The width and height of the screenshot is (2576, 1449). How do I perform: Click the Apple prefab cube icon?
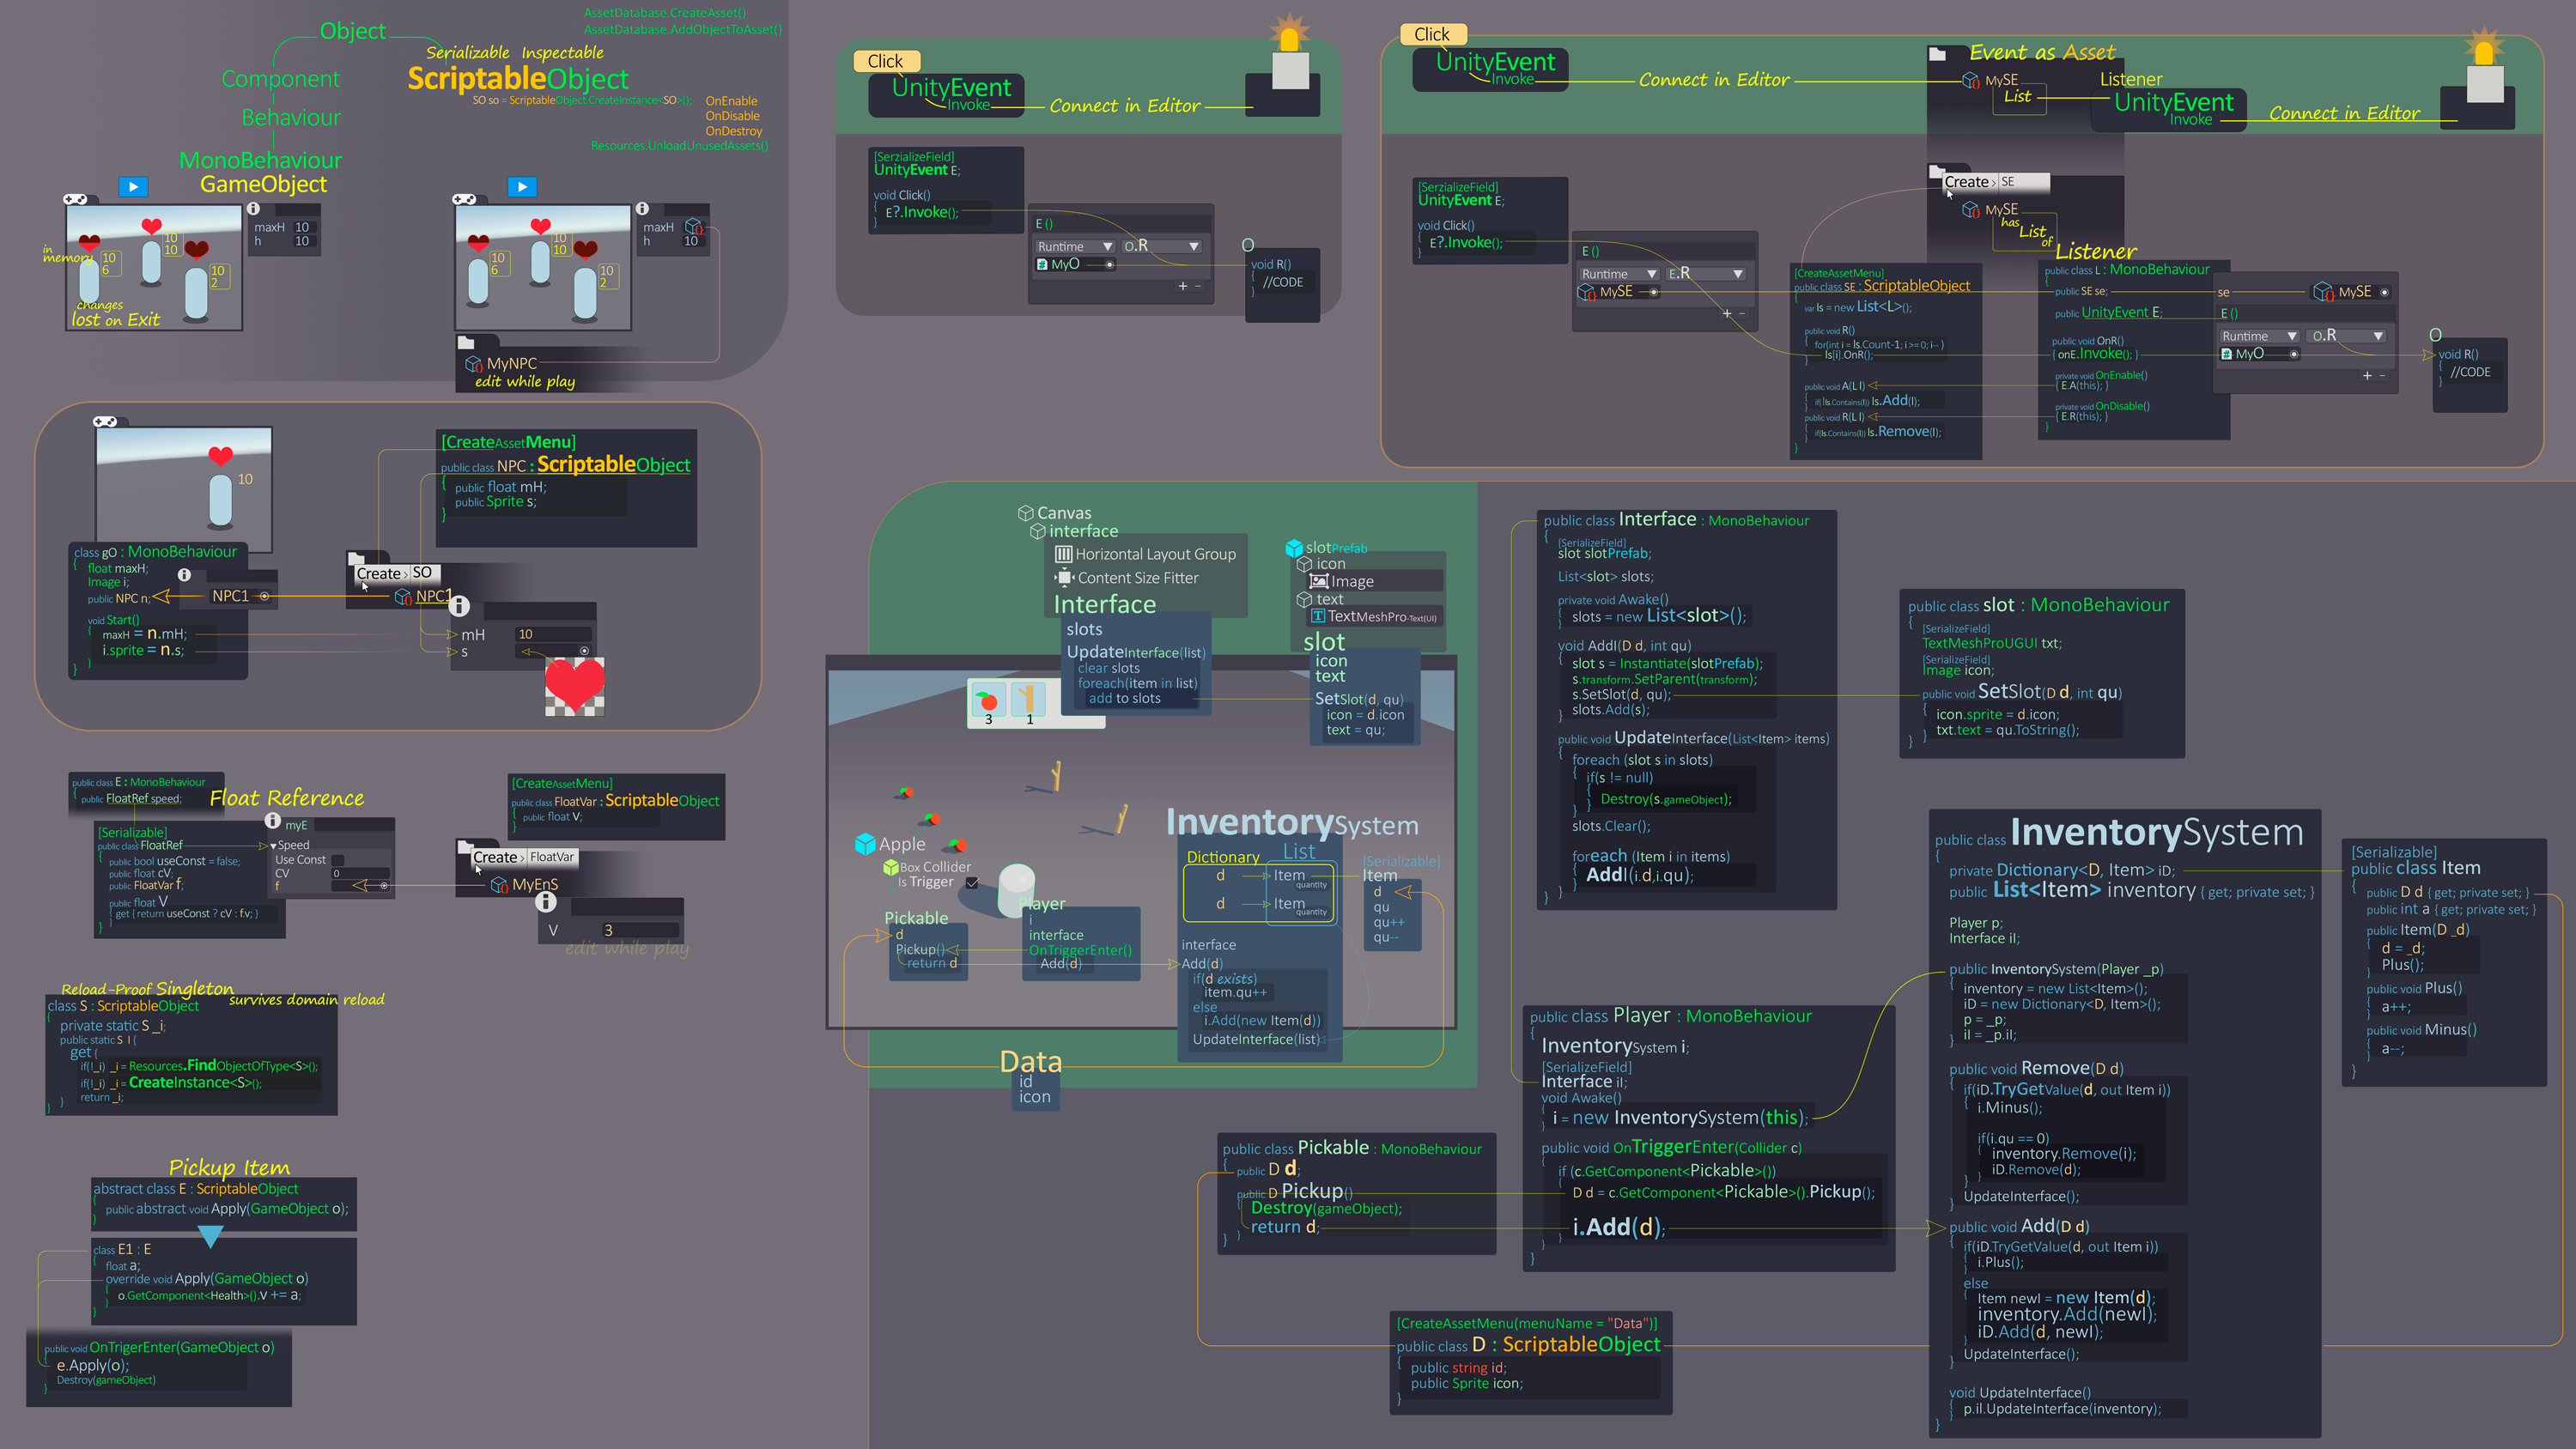click(x=865, y=844)
